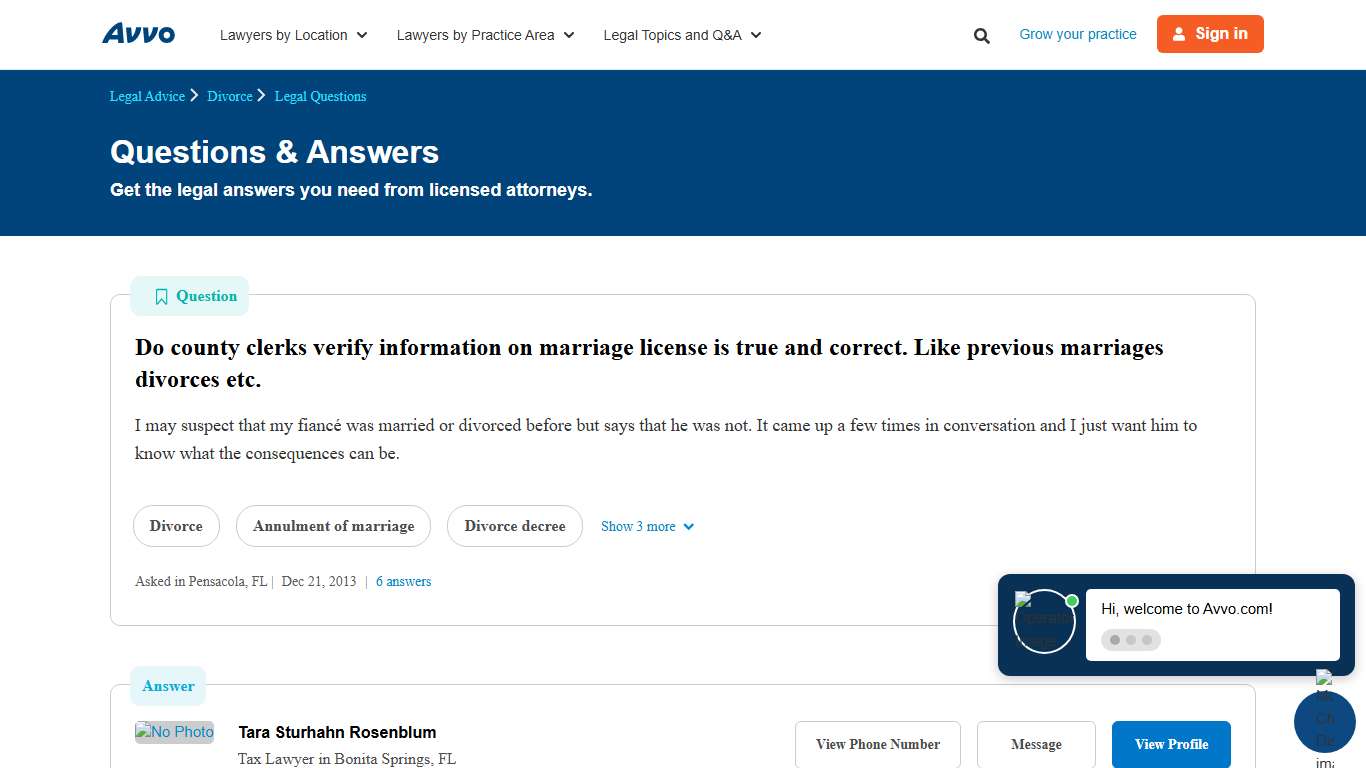Image resolution: width=1366 pixels, height=768 pixels.
Task: Open the Grow your practice link
Action: point(1077,34)
